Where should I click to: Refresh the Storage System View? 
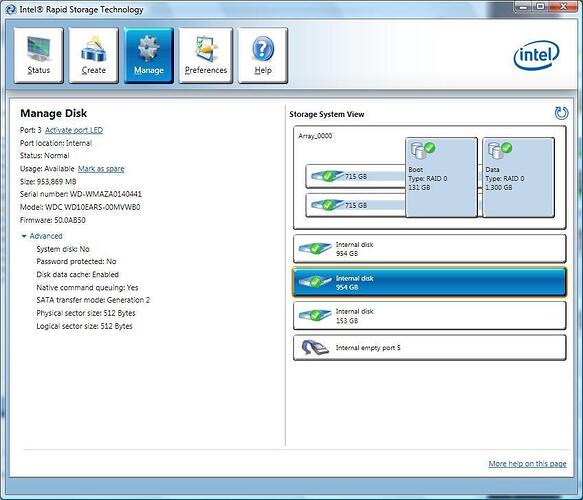pyautogui.click(x=561, y=113)
